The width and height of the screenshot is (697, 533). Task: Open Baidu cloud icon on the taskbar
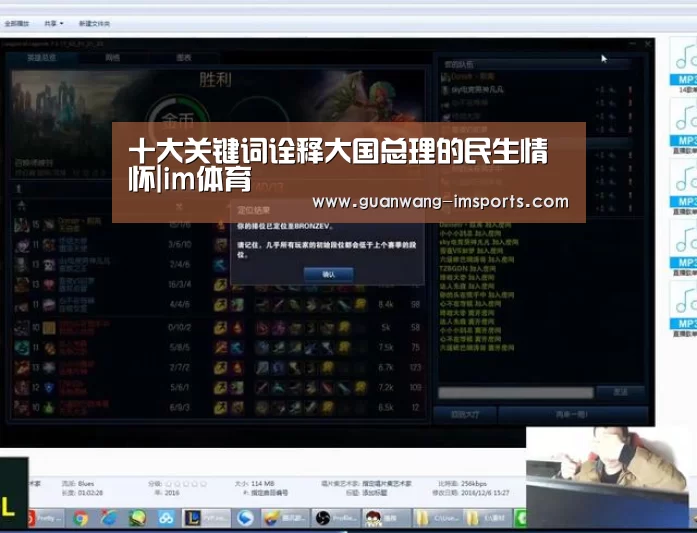tap(166, 518)
